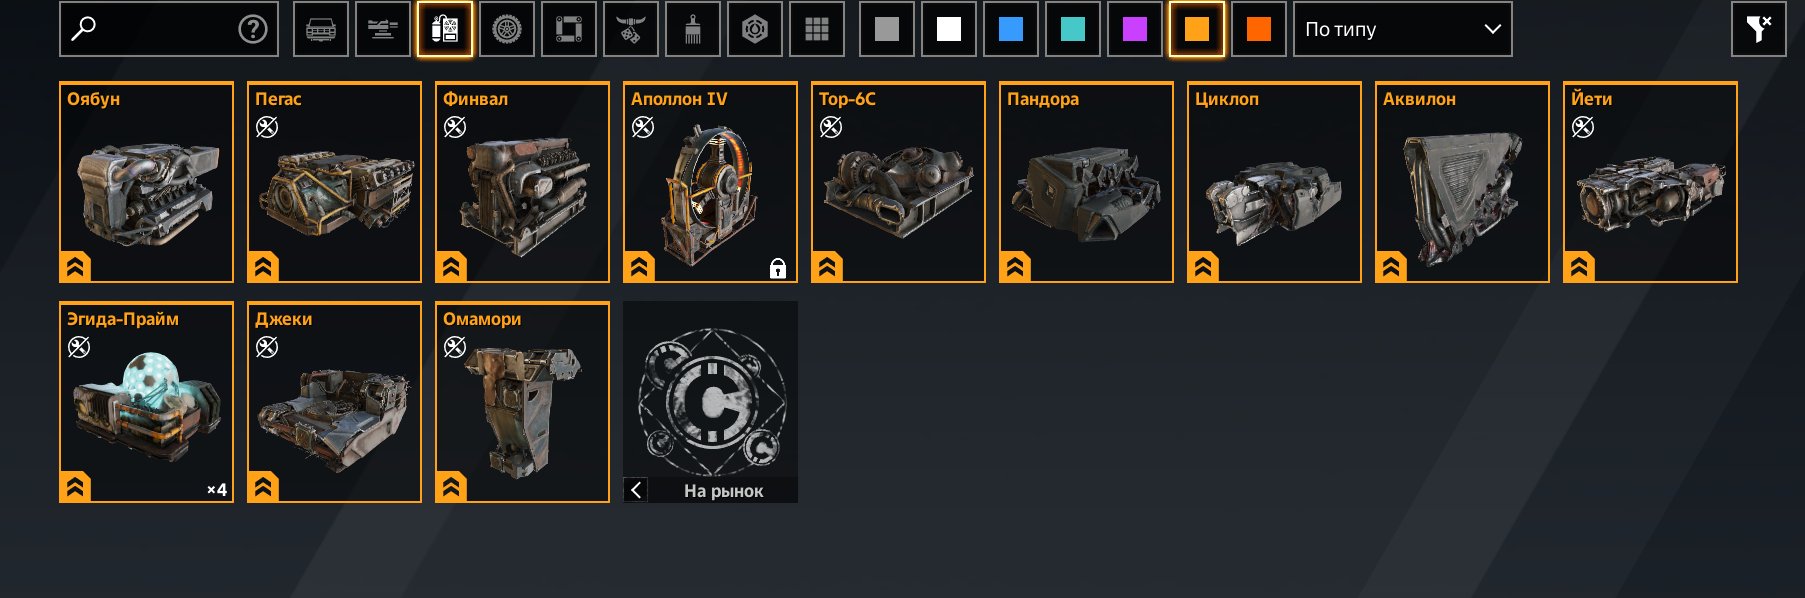Select the Эгида-Прайм module item
Image resolution: width=1805 pixels, height=598 pixels.
pyautogui.click(x=146, y=402)
